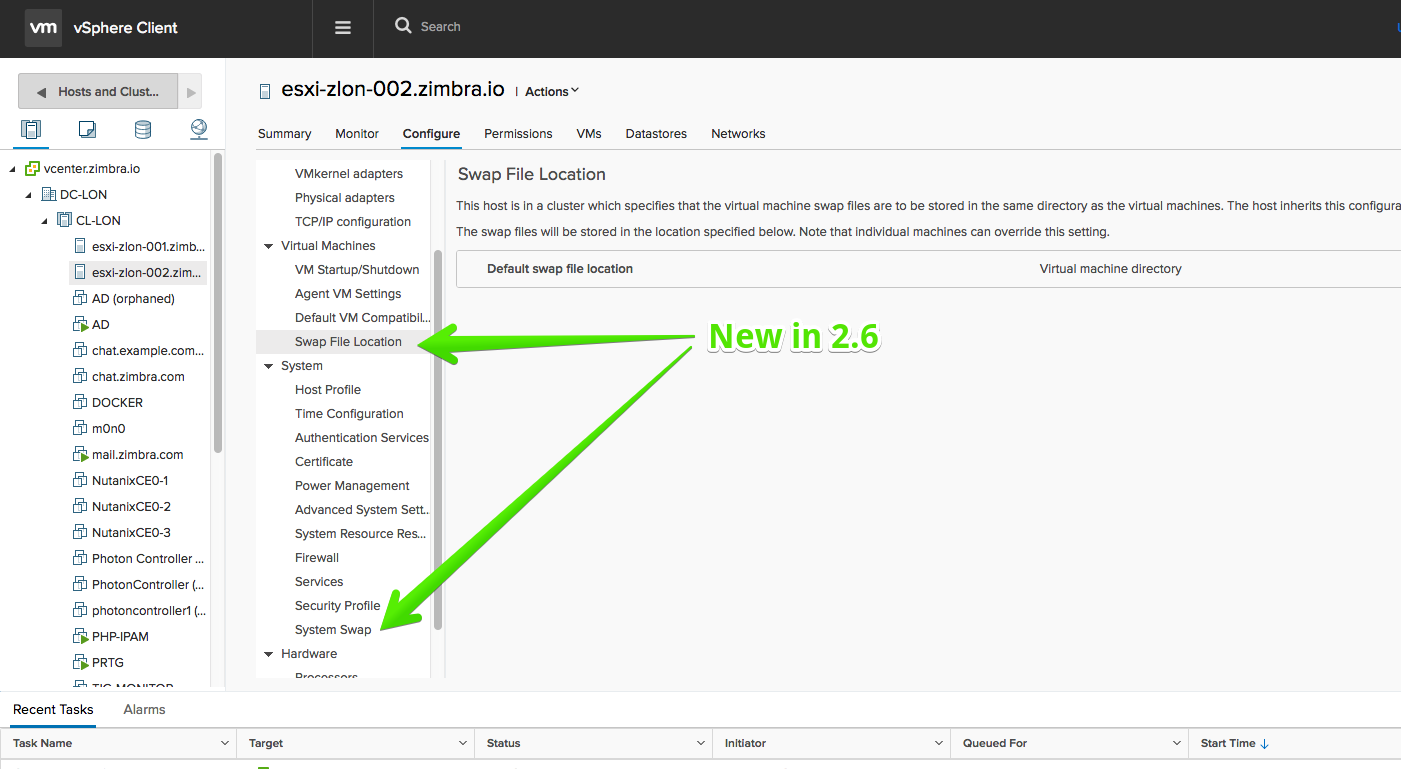
Task: Click the NutanixCE0-1 VM icon
Action: pos(81,481)
